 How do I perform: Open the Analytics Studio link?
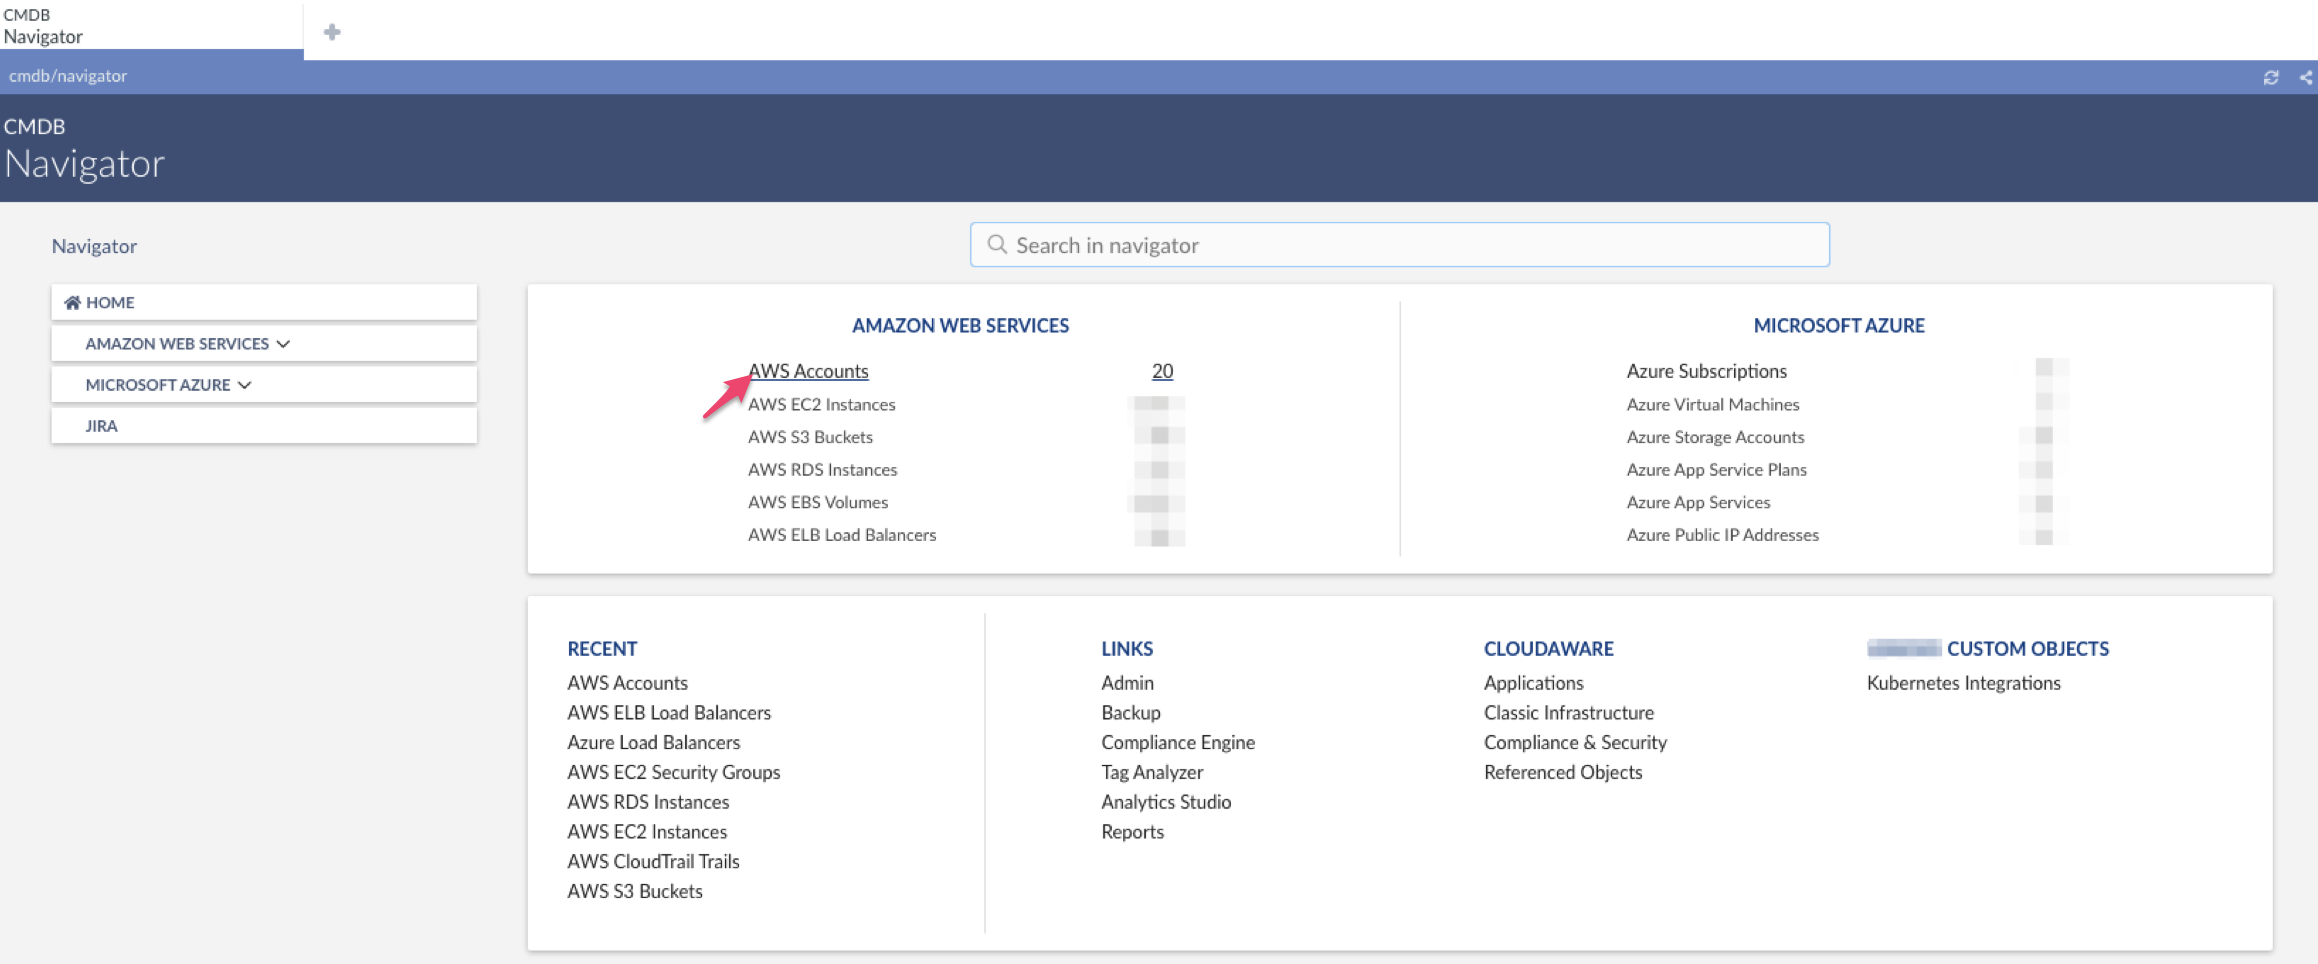click(x=1166, y=802)
